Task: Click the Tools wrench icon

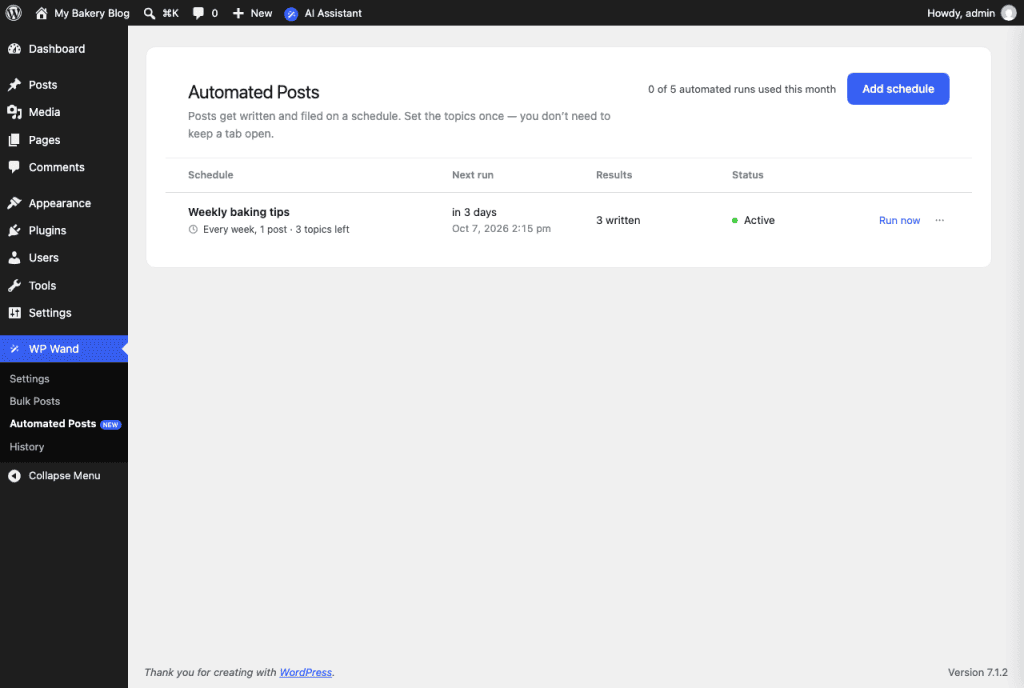Action: coord(14,285)
